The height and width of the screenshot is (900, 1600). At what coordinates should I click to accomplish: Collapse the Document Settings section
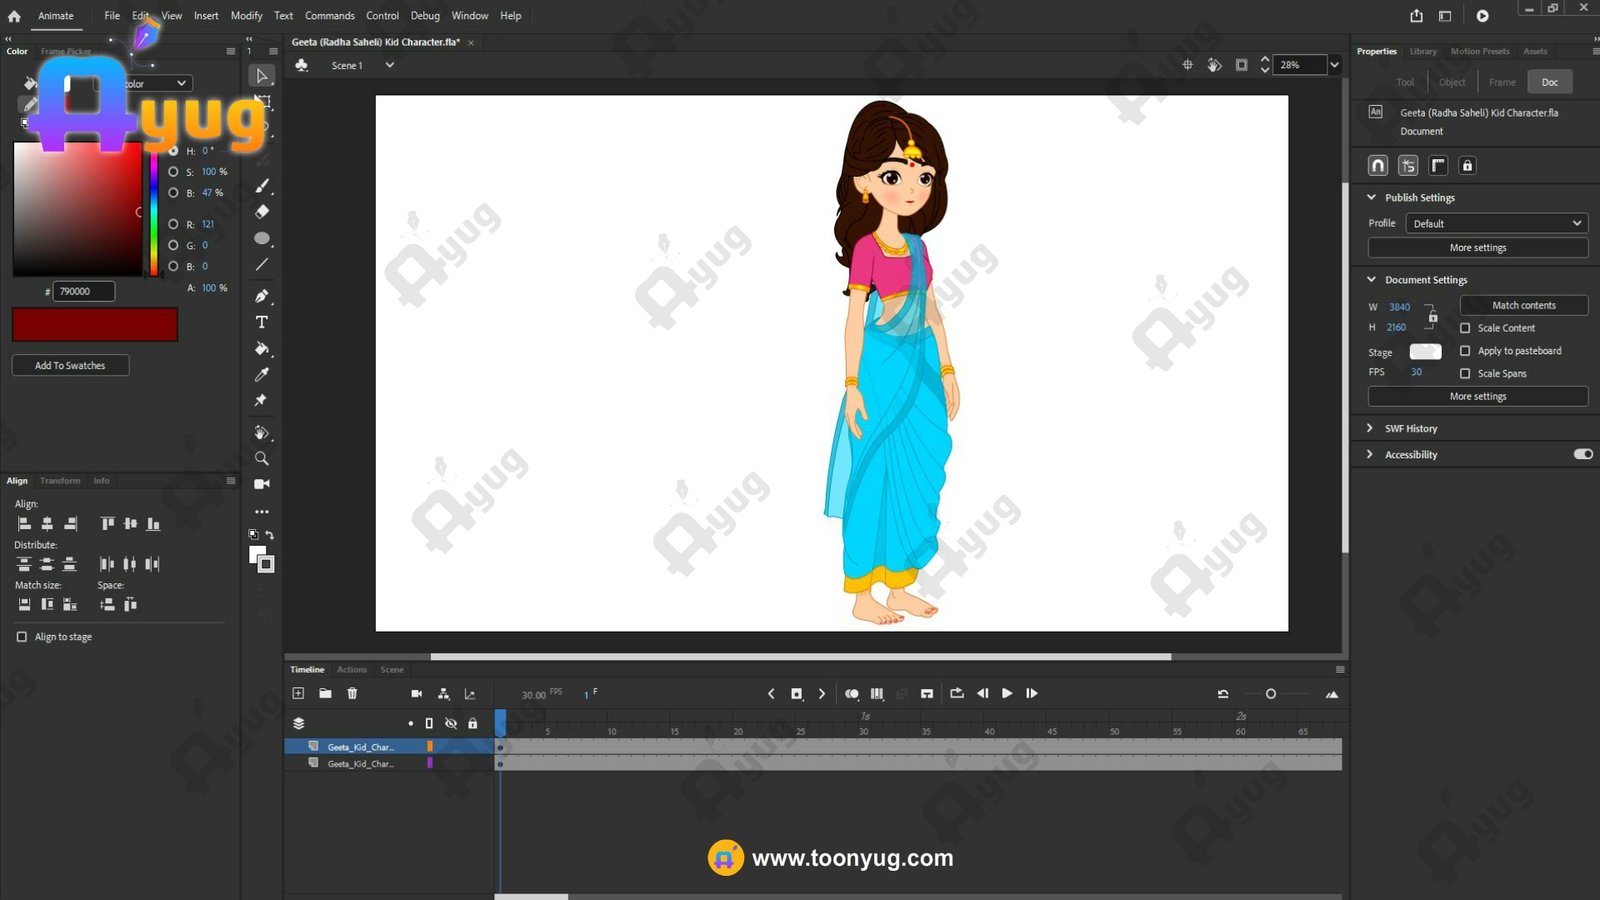pos(1372,279)
